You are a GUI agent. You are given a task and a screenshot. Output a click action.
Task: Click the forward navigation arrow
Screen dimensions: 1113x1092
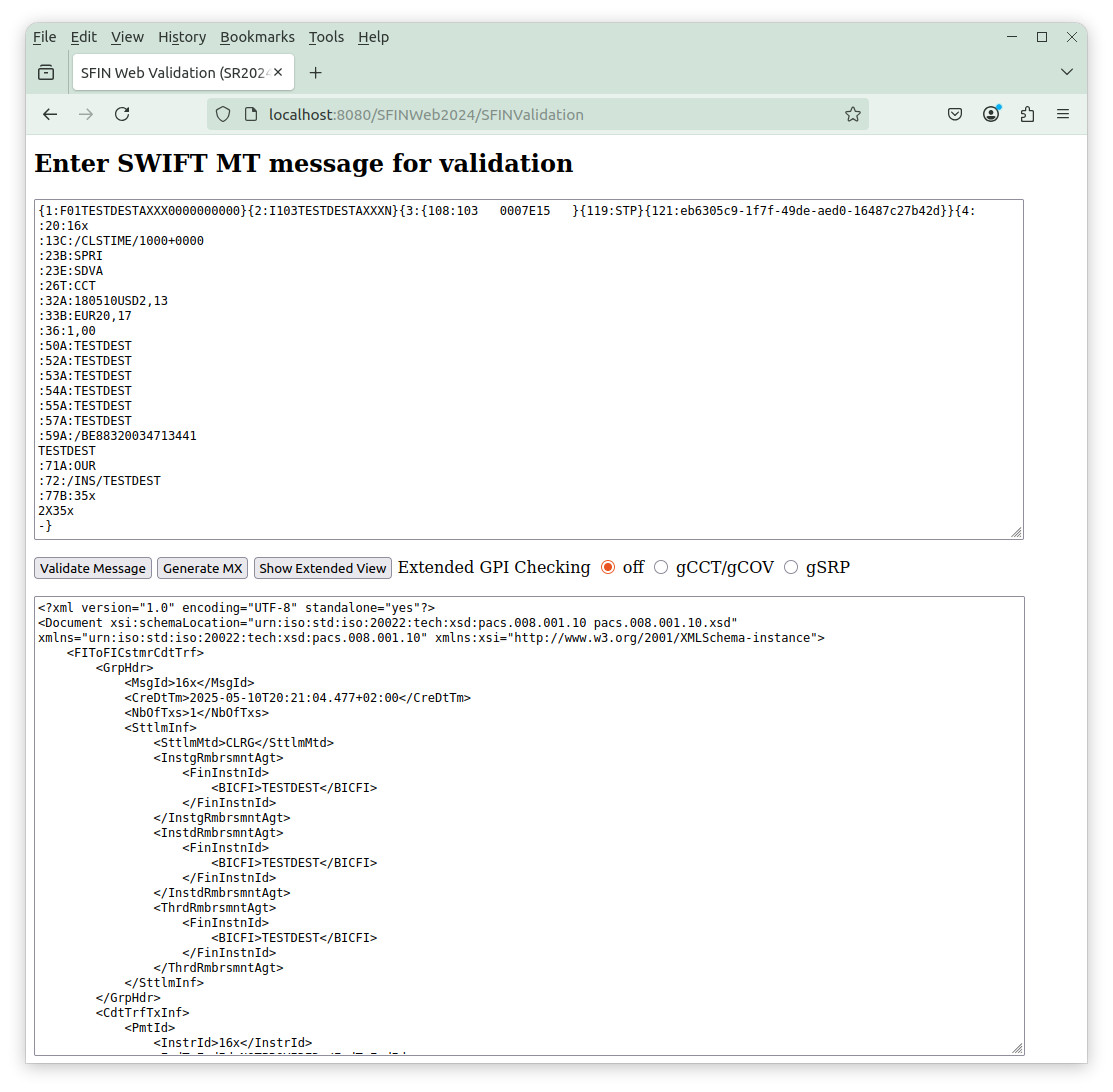86,114
